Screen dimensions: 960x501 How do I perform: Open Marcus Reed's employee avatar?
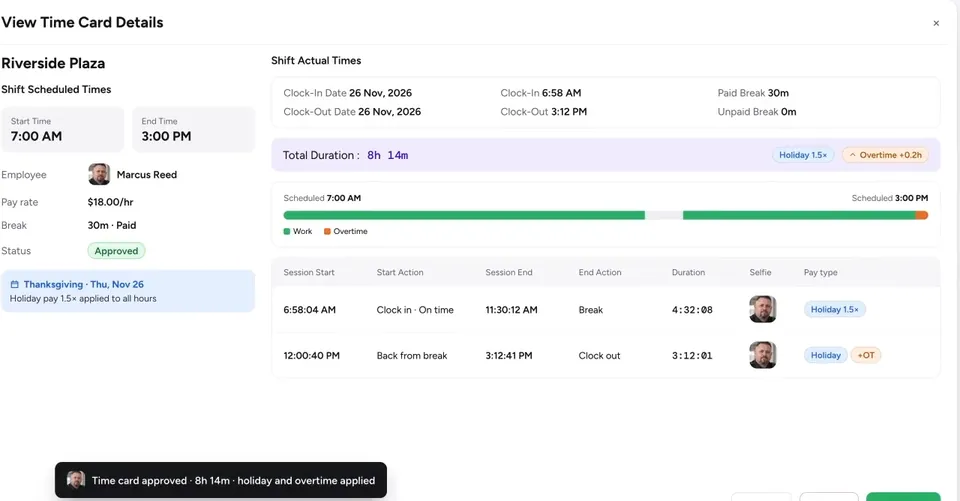click(x=99, y=175)
